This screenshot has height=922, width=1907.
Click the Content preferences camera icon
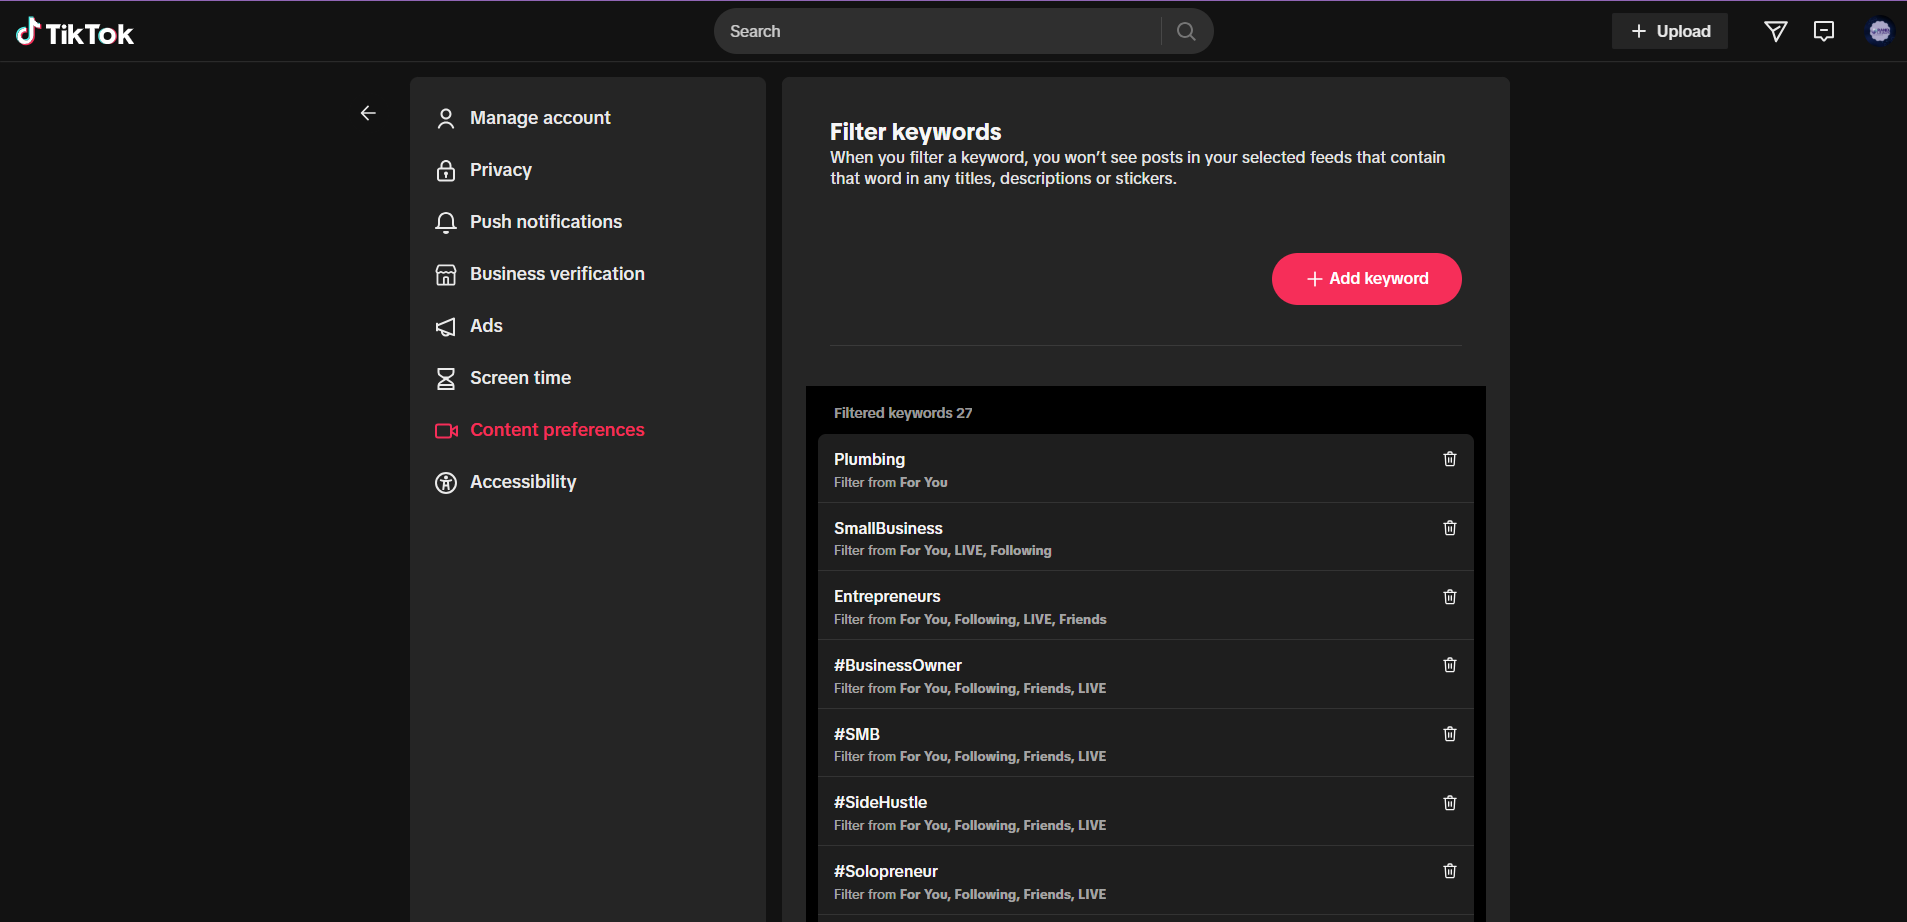[446, 430]
